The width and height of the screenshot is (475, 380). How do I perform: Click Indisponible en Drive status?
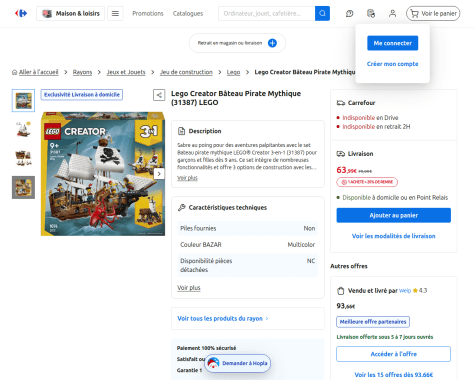click(370, 118)
